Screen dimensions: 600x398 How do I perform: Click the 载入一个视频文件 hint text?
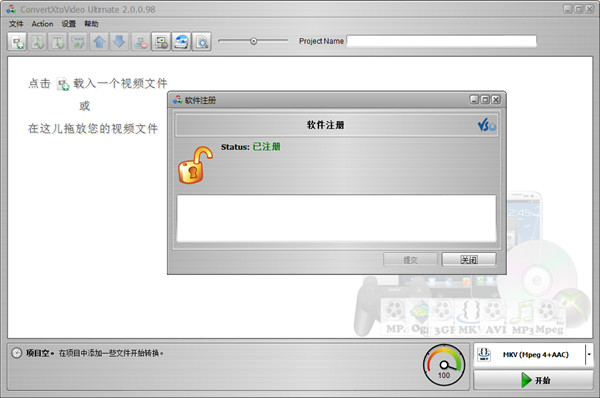(120, 83)
